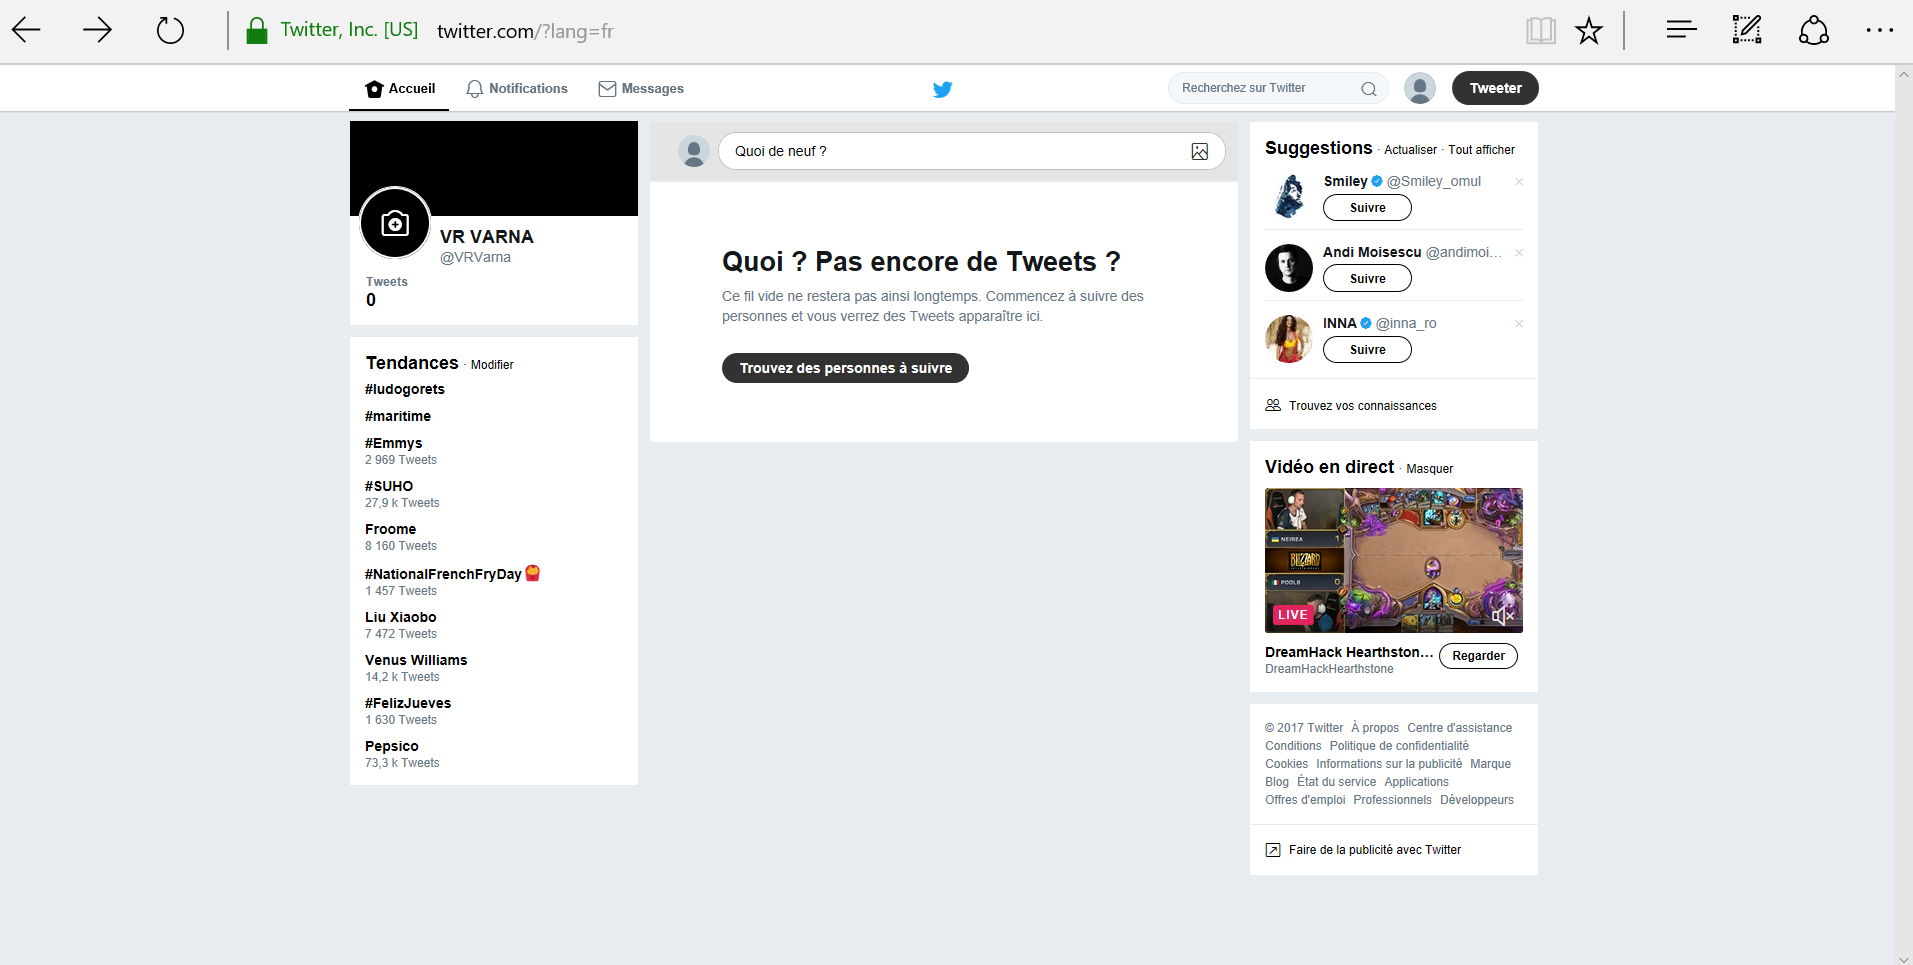Screen dimensions: 1913x965
Task: Click Actualiser in Suggestions
Action: click(1410, 150)
